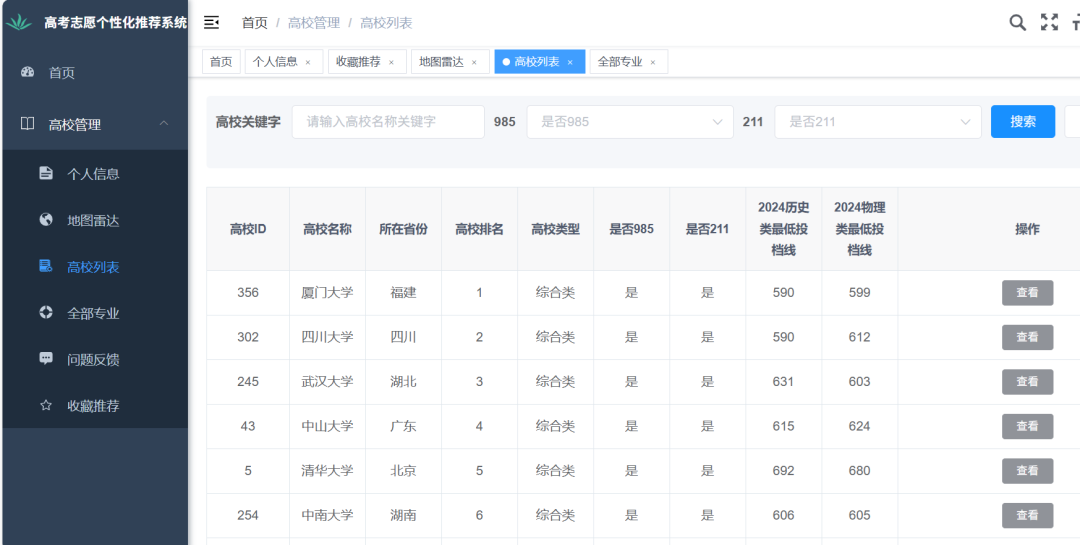Click the 2024物理类最低投档线 header
1080x545 pixels.
pyautogui.click(x=860, y=229)
